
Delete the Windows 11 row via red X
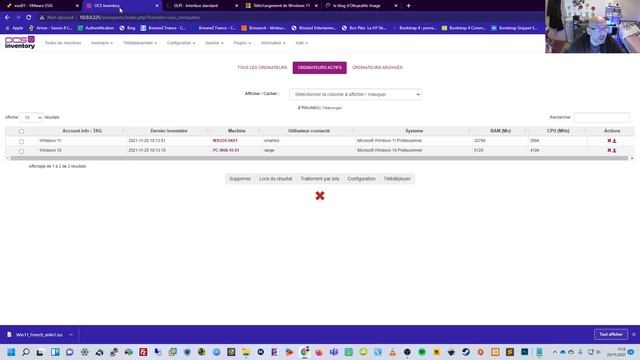point(609,140)
